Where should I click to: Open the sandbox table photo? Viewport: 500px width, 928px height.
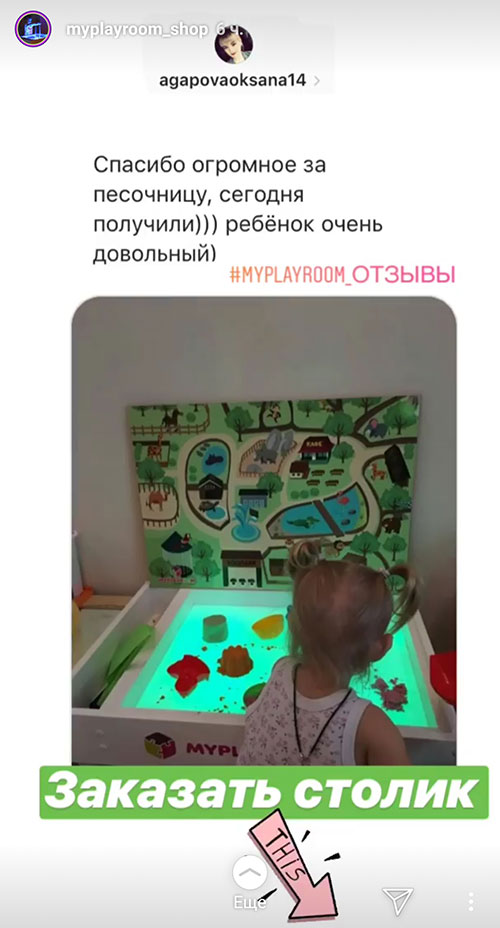pos(264,531)
